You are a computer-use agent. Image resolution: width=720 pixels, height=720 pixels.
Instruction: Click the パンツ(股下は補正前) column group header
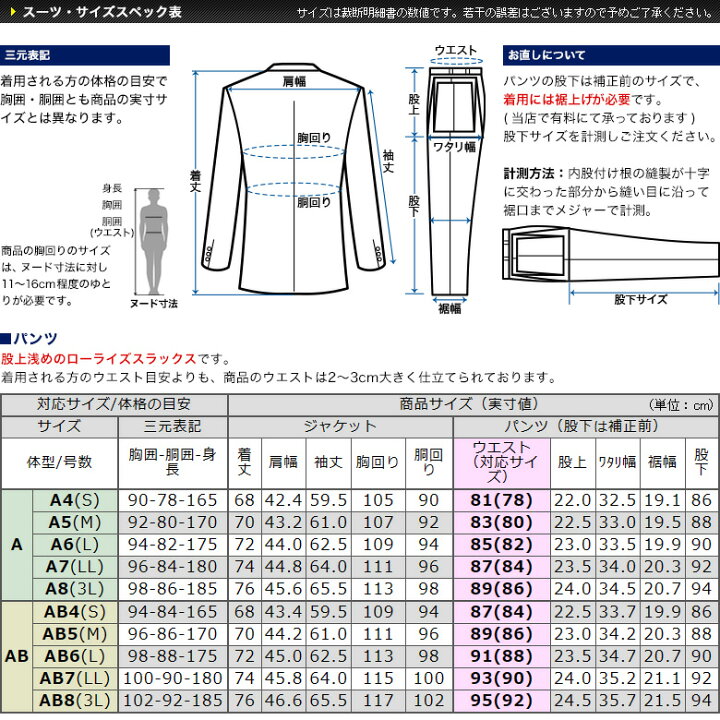point(584,426)
